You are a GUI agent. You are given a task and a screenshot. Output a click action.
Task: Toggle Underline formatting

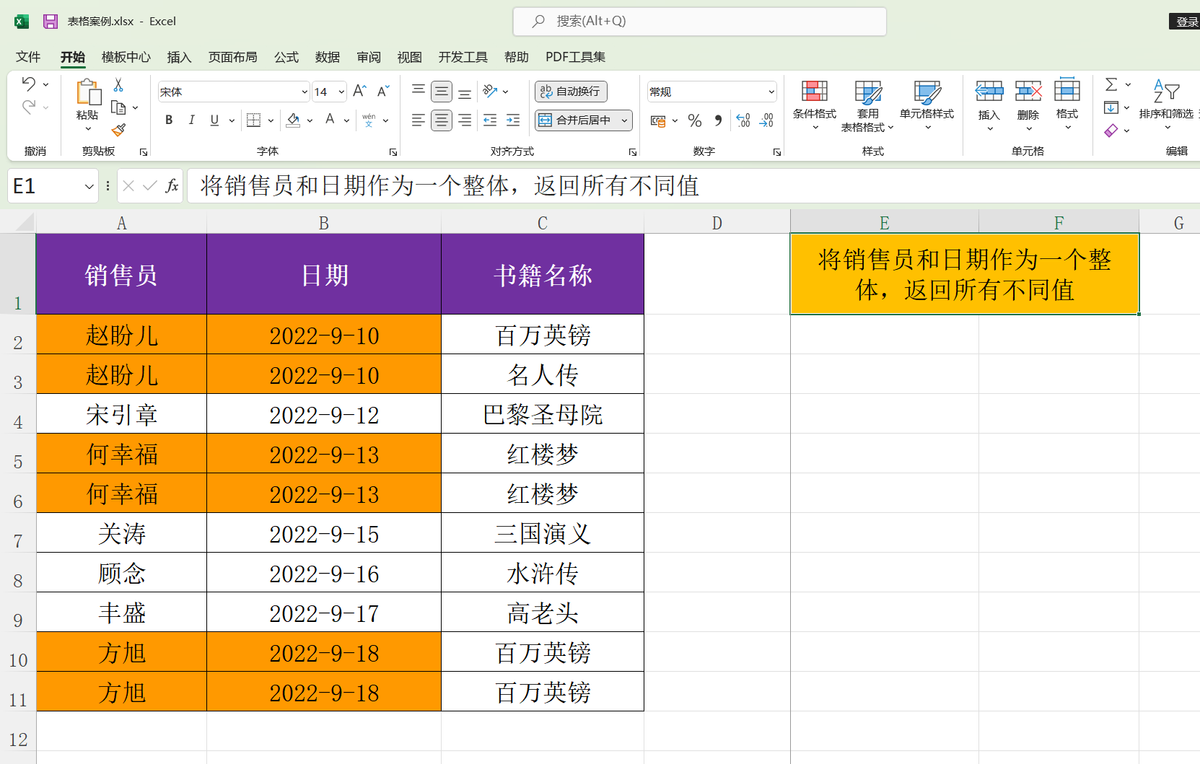click(x=215, y=120)
